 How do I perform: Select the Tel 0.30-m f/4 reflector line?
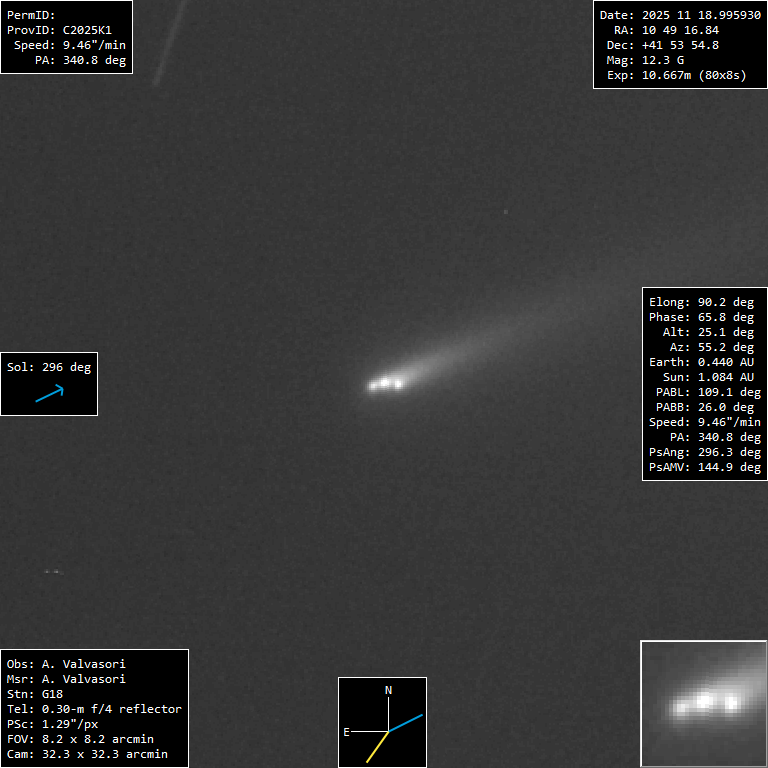pos(94,709)
